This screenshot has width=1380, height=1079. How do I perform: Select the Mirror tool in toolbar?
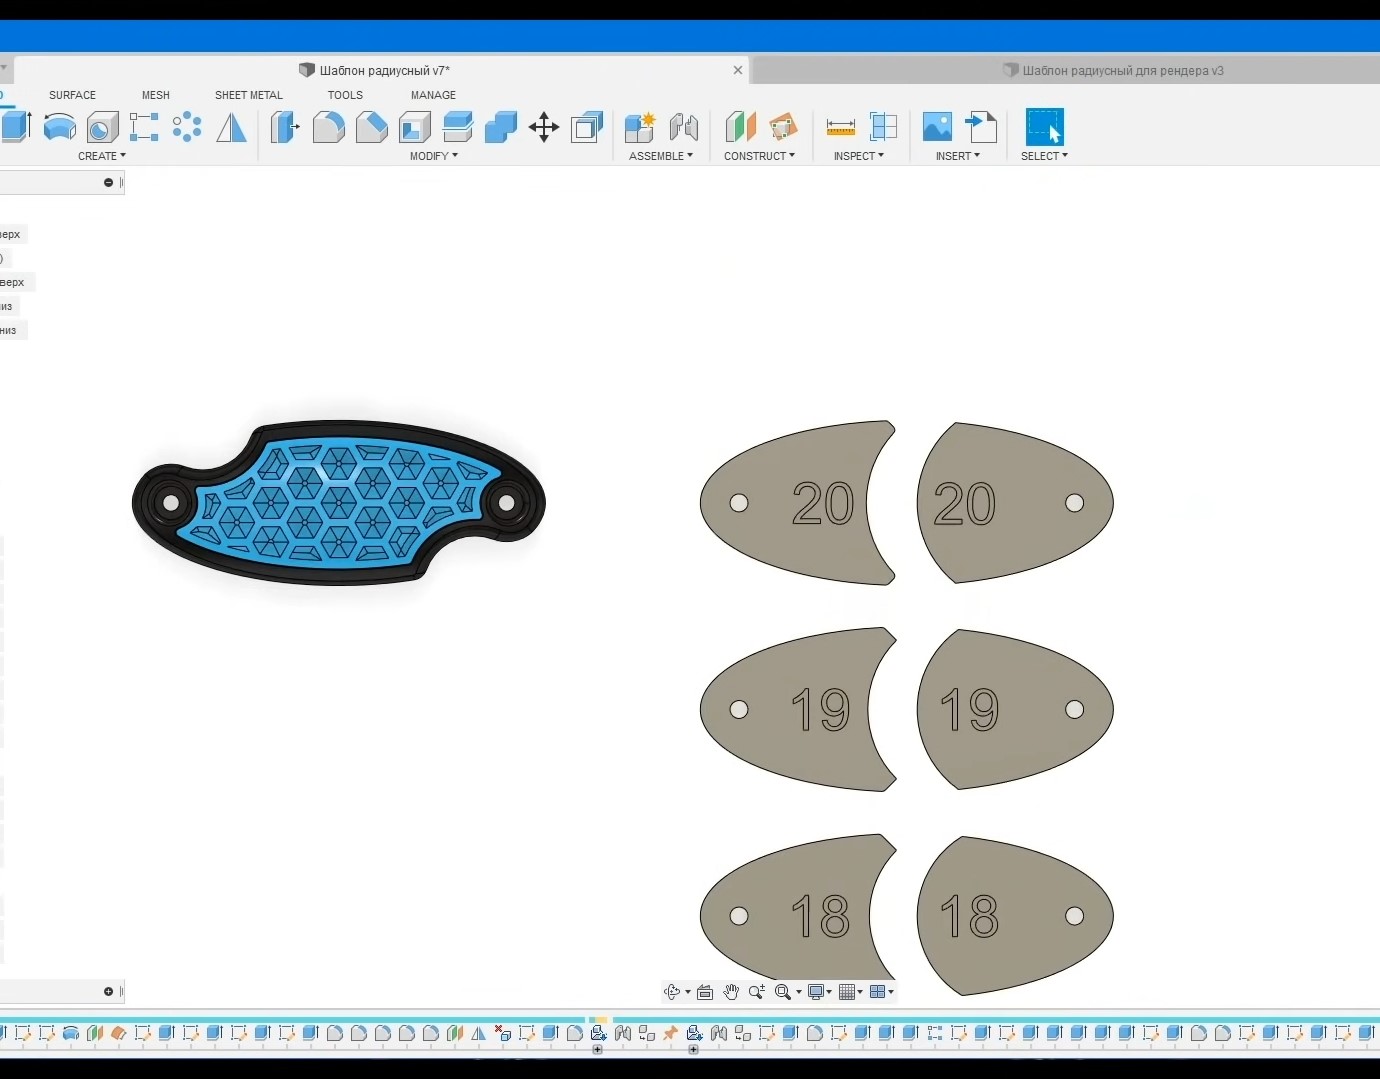coord(231,127)
